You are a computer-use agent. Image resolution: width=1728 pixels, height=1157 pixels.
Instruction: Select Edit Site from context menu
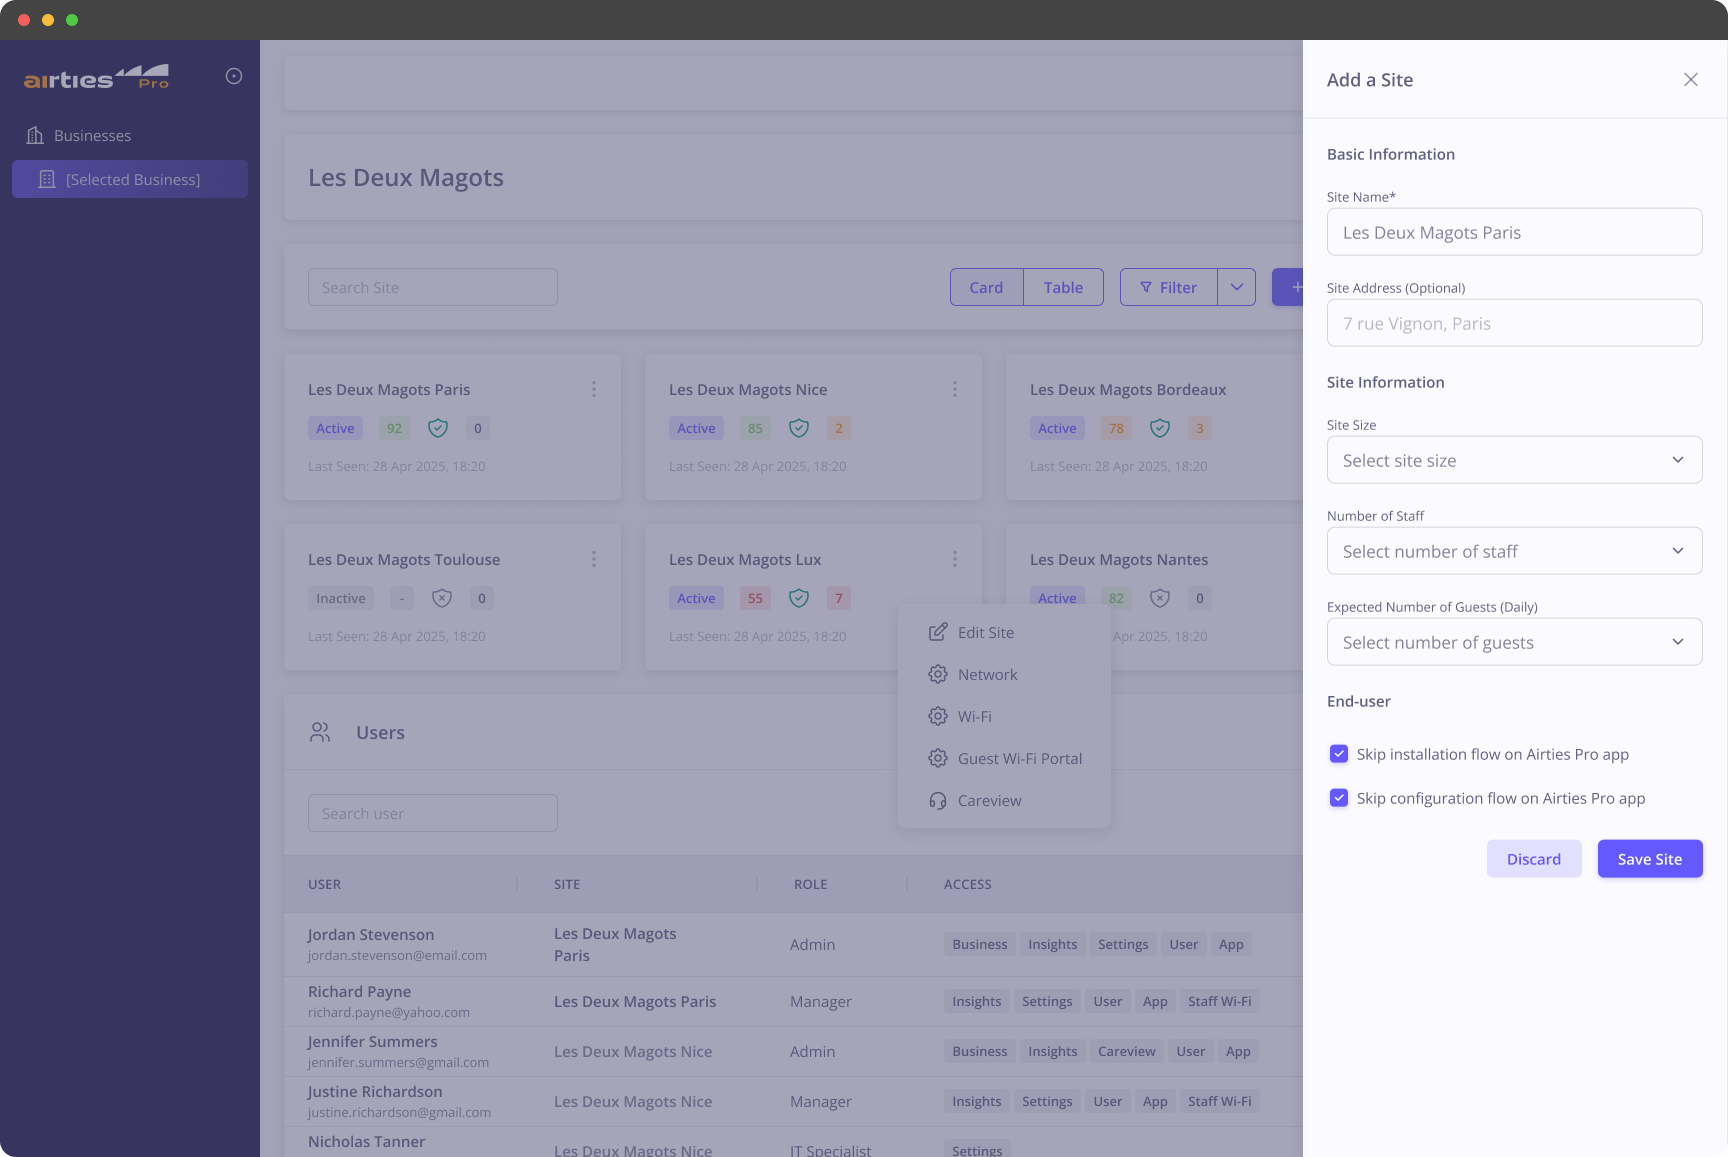click(x=1004, y=632)
